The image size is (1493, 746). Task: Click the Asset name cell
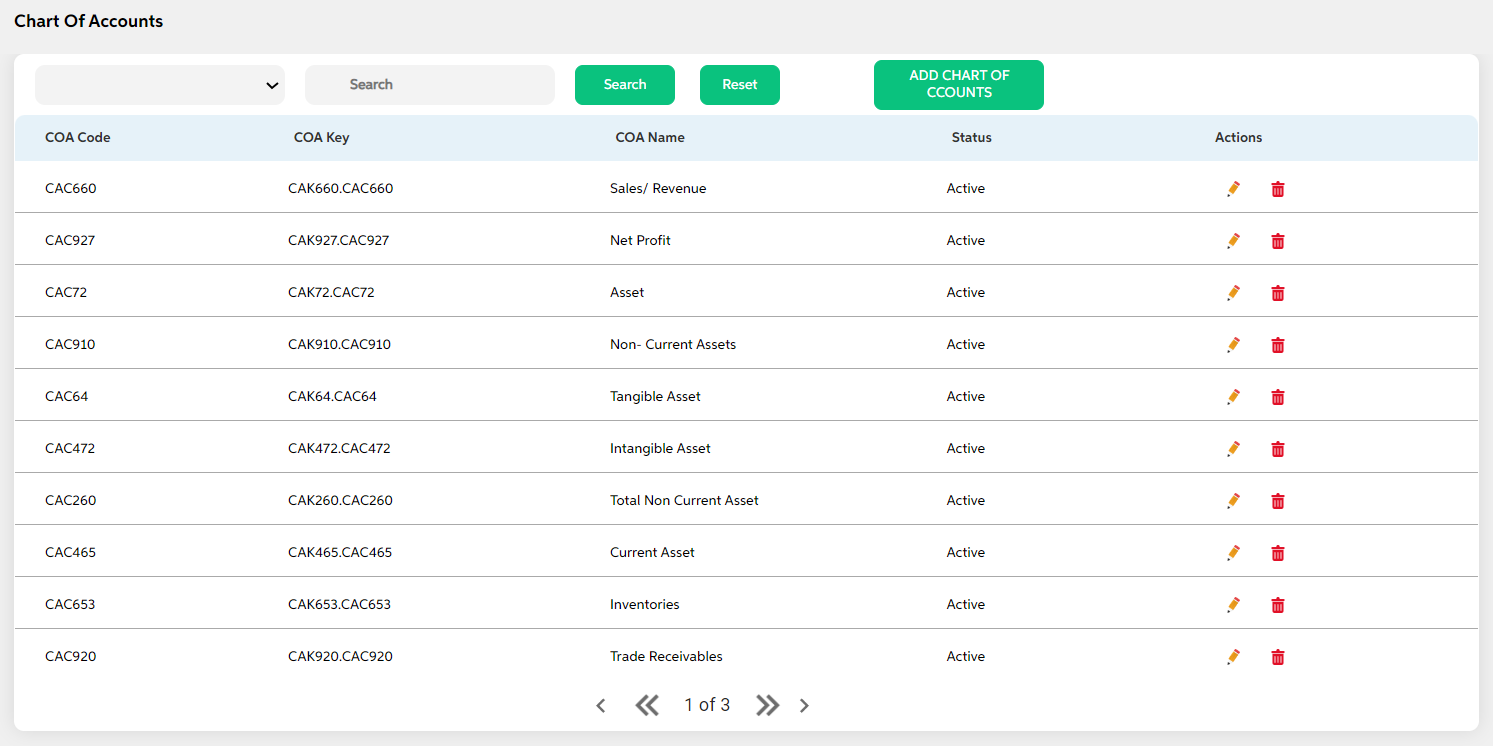tap(627, 293)
